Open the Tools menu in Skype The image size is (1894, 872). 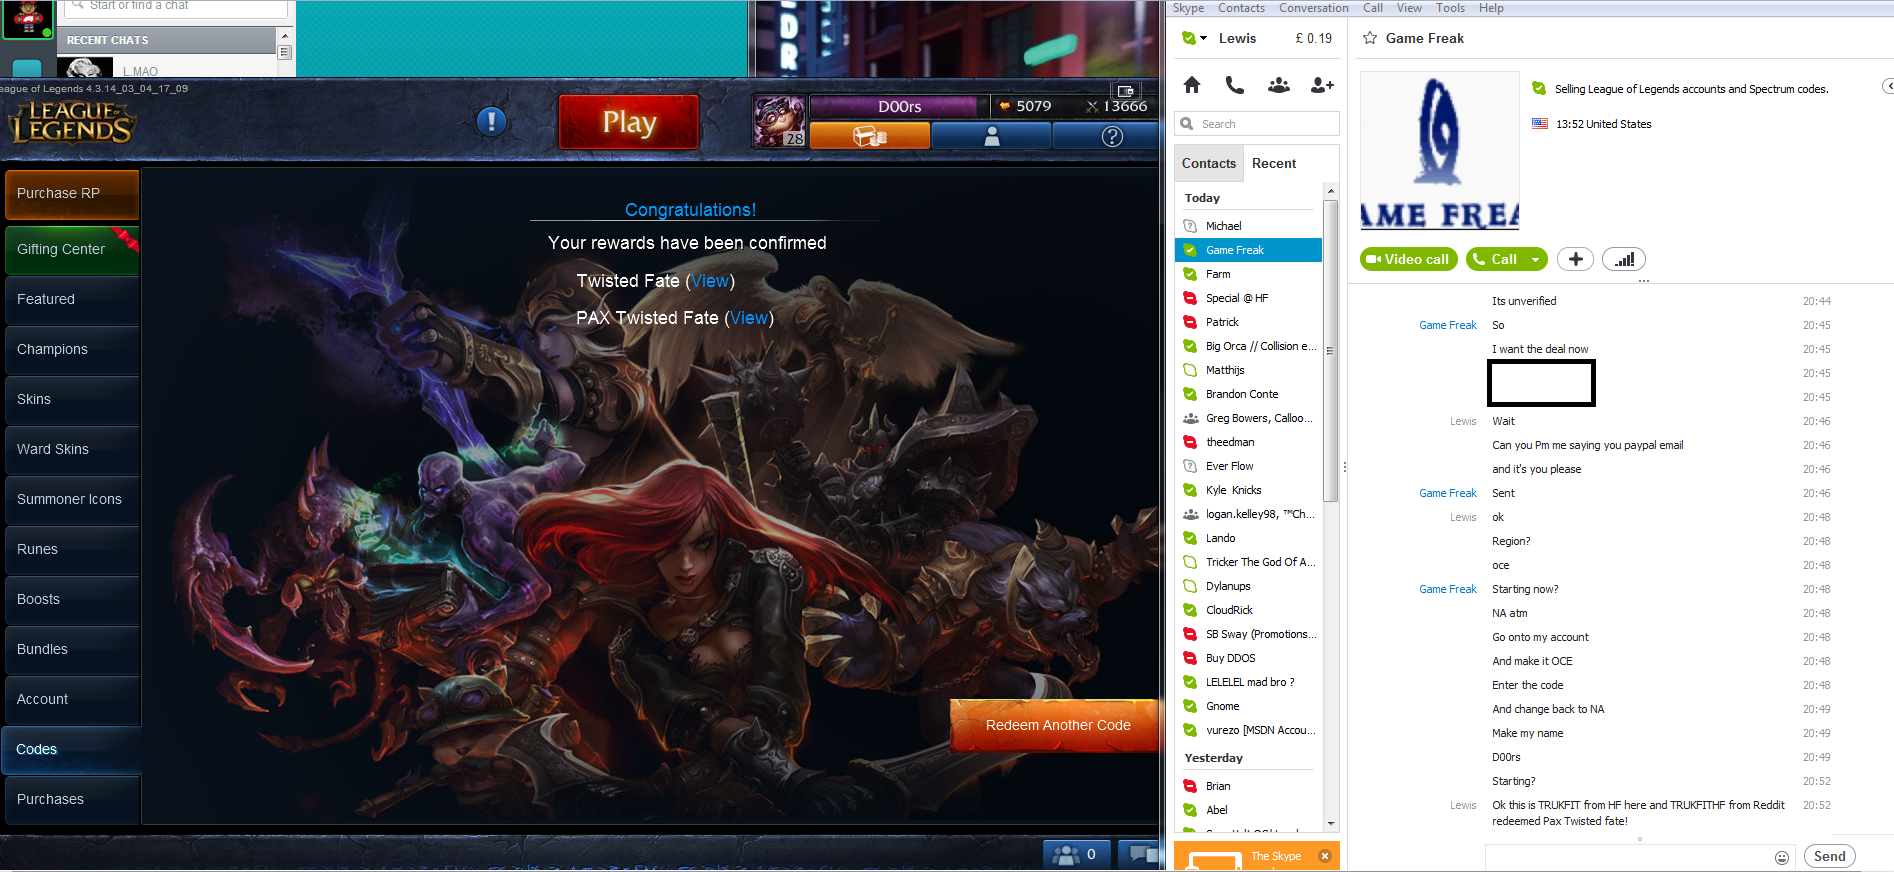coord(1450,8)
